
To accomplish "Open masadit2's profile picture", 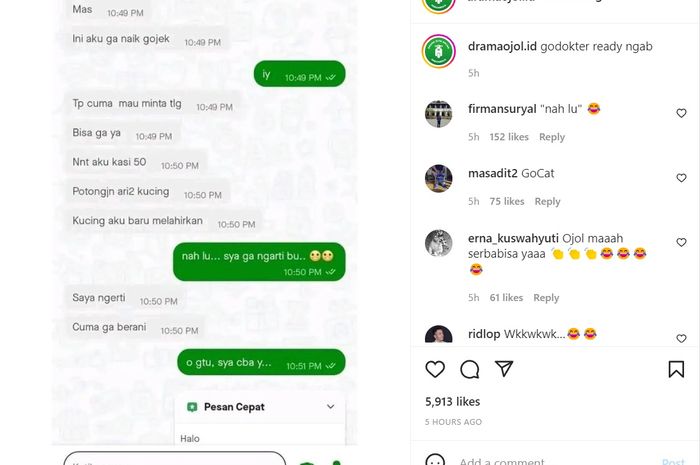I will (438, 179).
